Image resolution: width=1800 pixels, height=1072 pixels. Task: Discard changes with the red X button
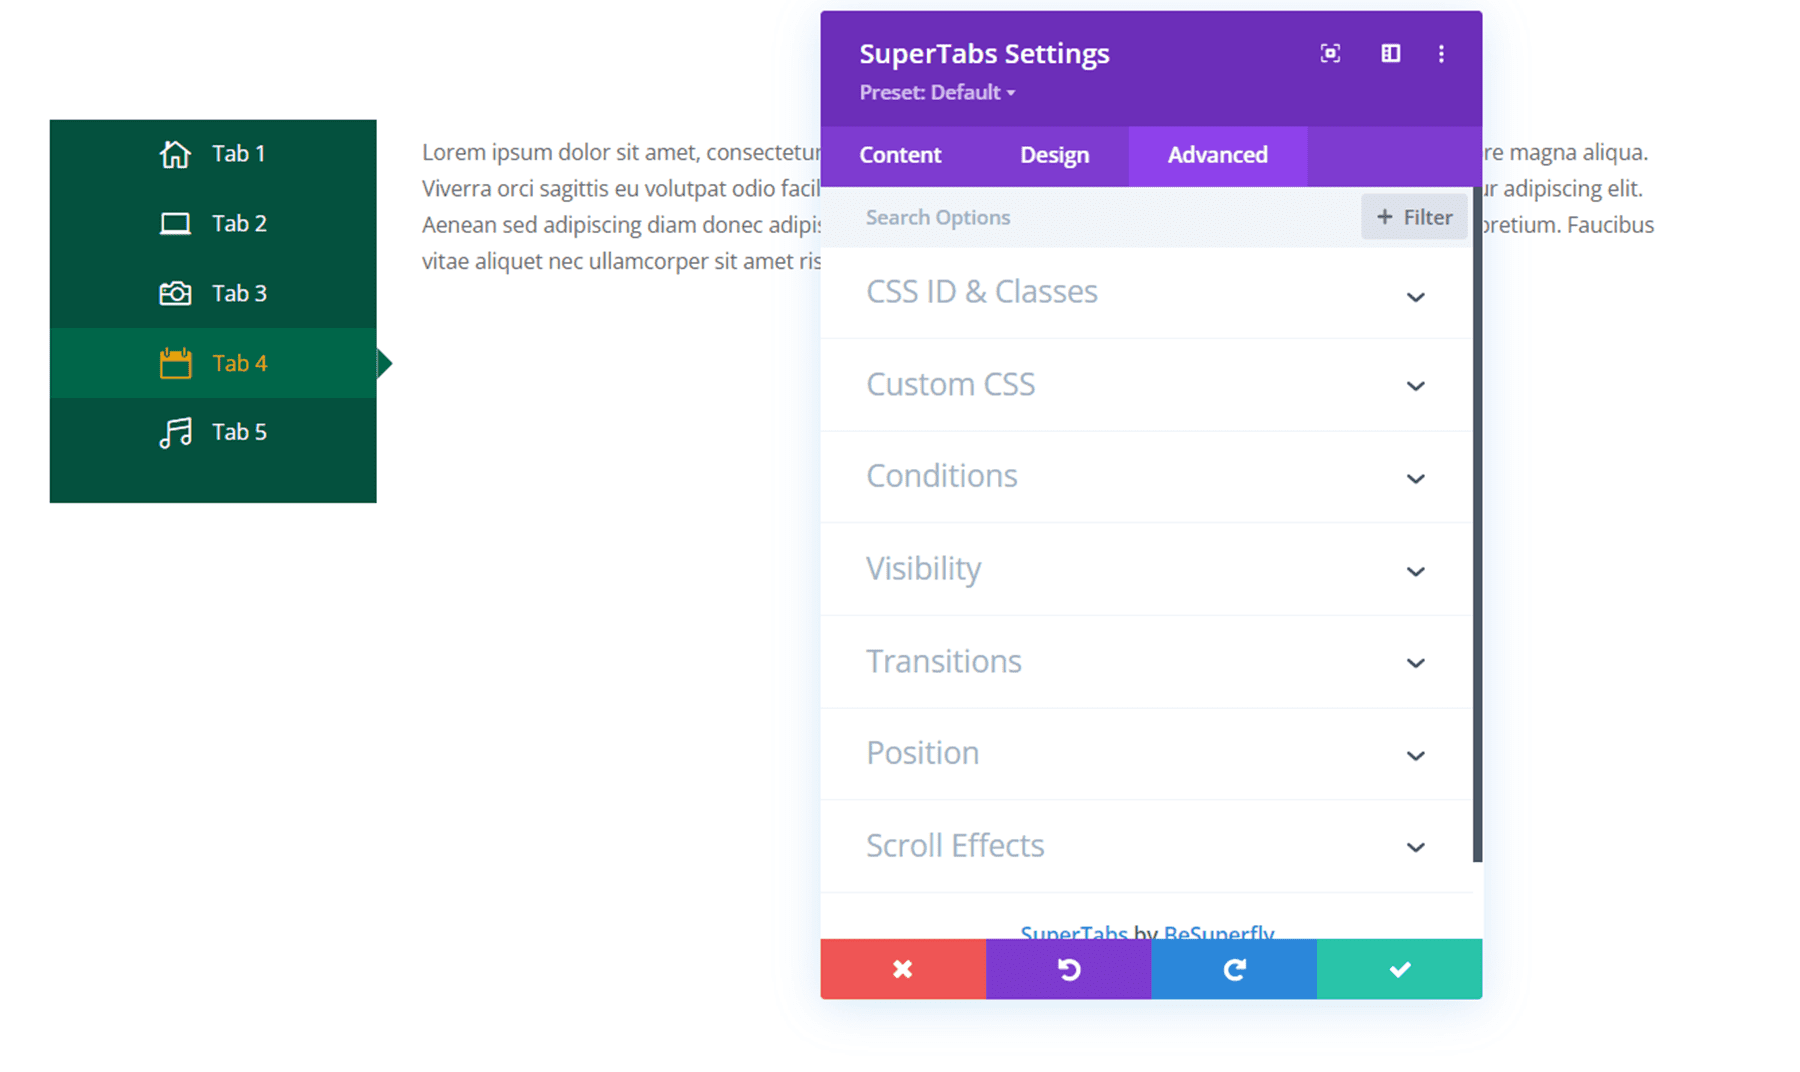[x=902, y=969]
